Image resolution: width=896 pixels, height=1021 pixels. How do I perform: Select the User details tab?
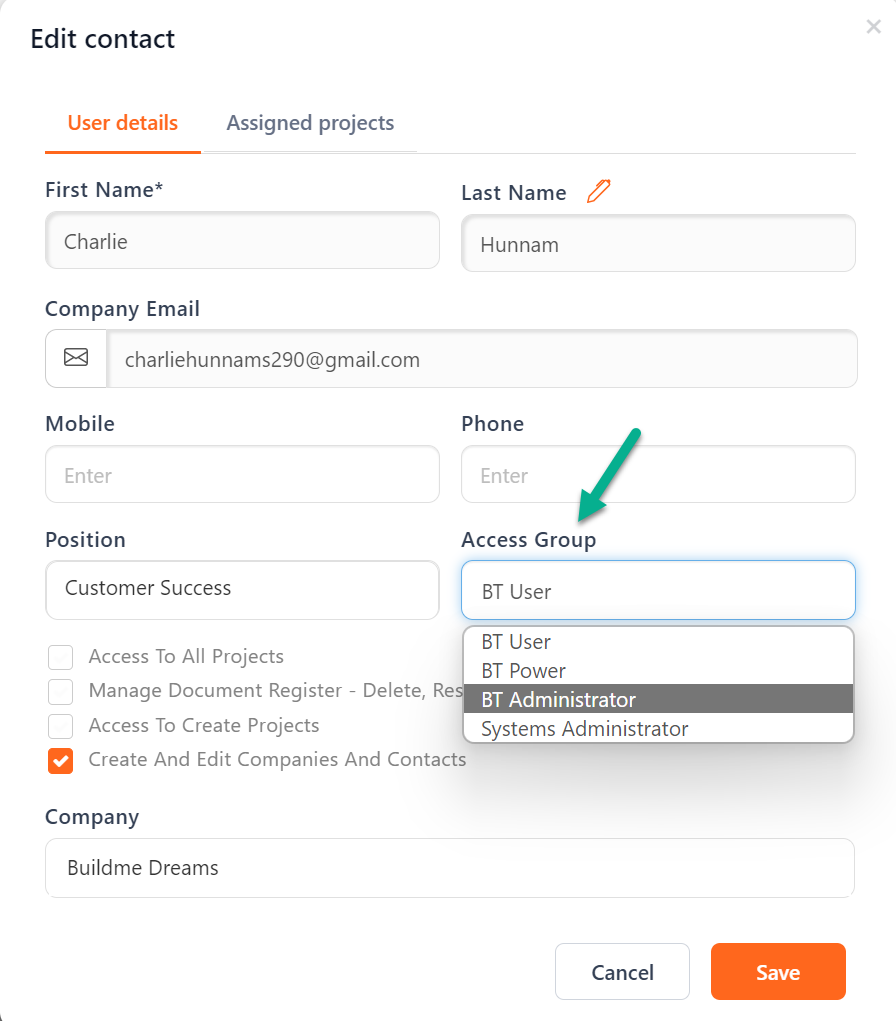(x=122, y=122)
